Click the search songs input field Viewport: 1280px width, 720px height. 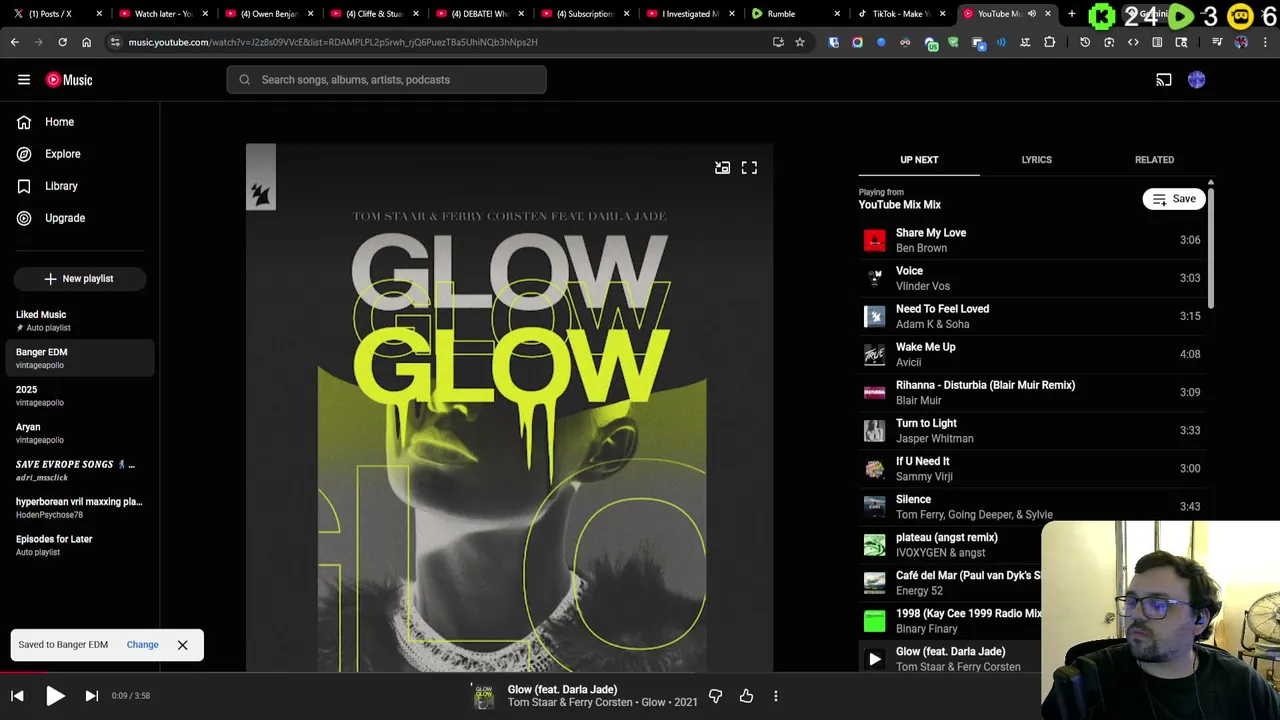(x=387, y=80)
